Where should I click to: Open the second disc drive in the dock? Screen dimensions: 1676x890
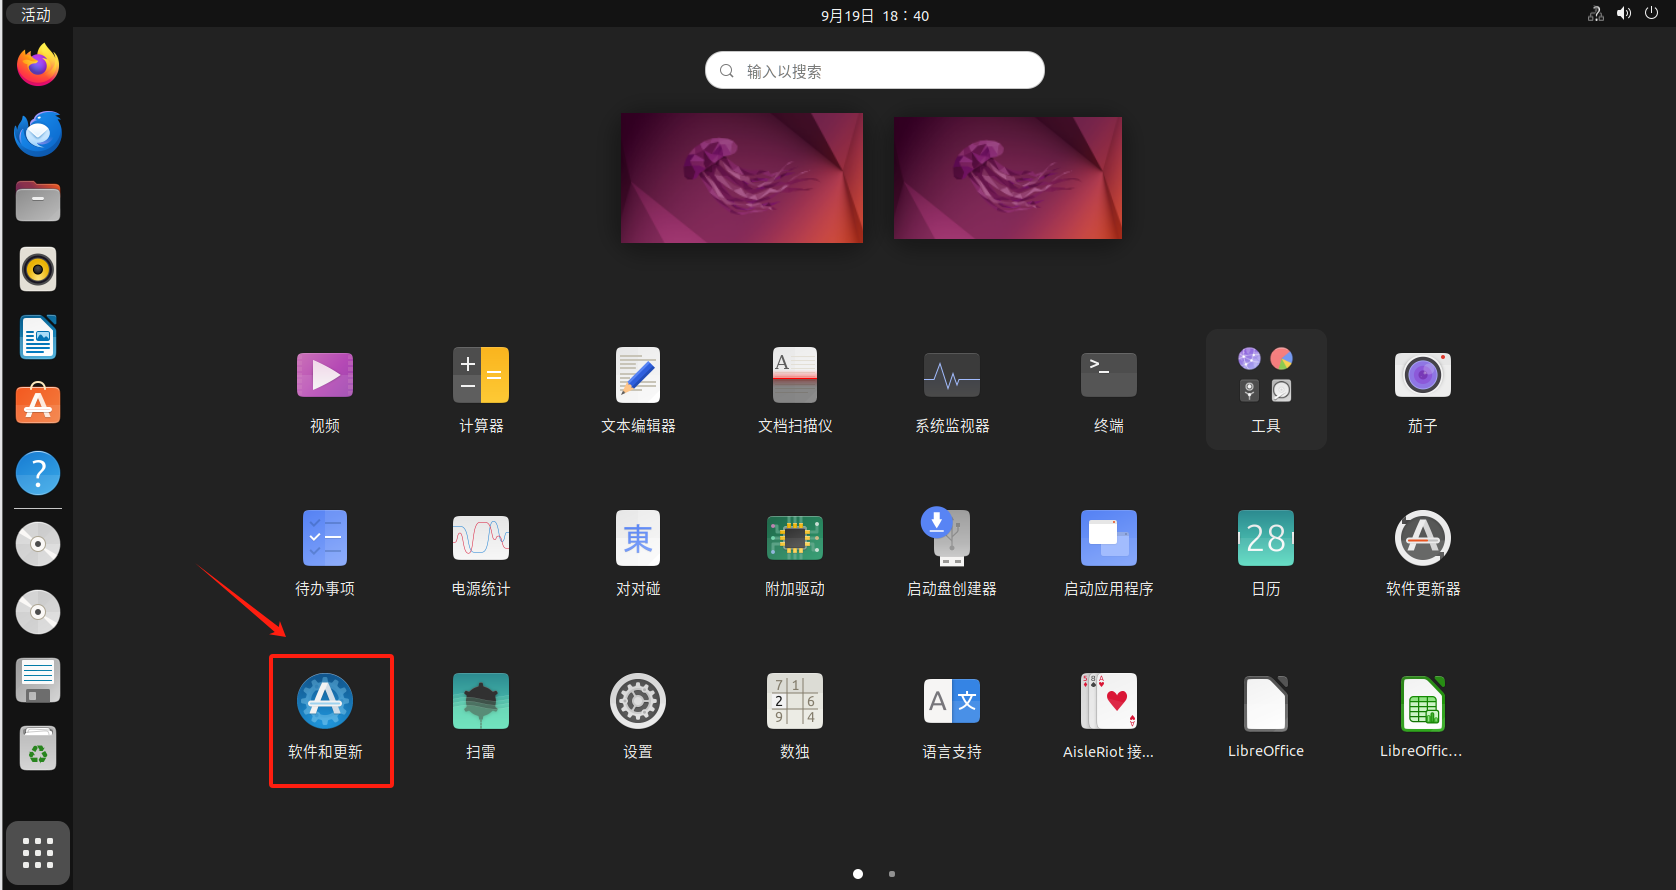click(38, 612)
